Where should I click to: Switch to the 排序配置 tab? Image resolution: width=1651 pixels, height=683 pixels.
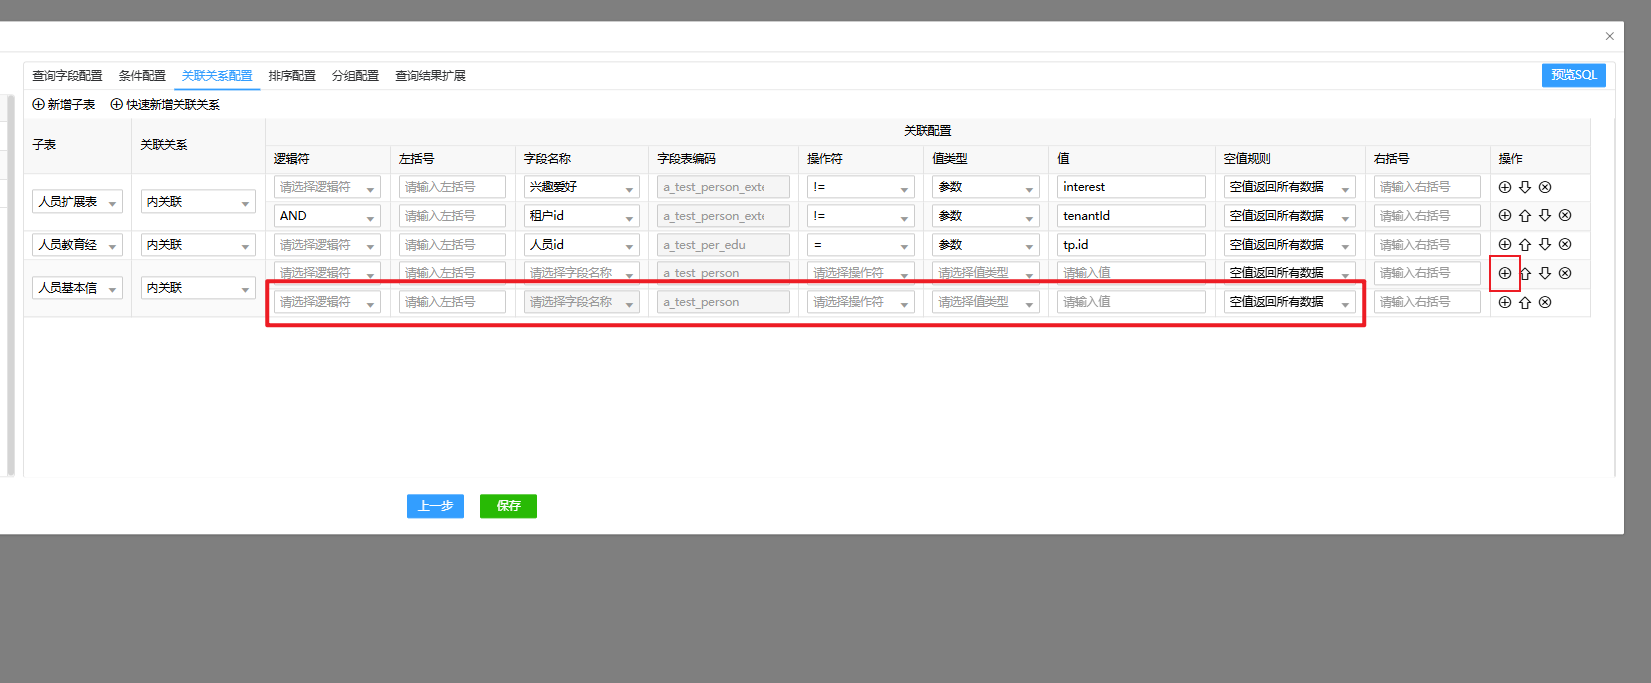point(292,76)
